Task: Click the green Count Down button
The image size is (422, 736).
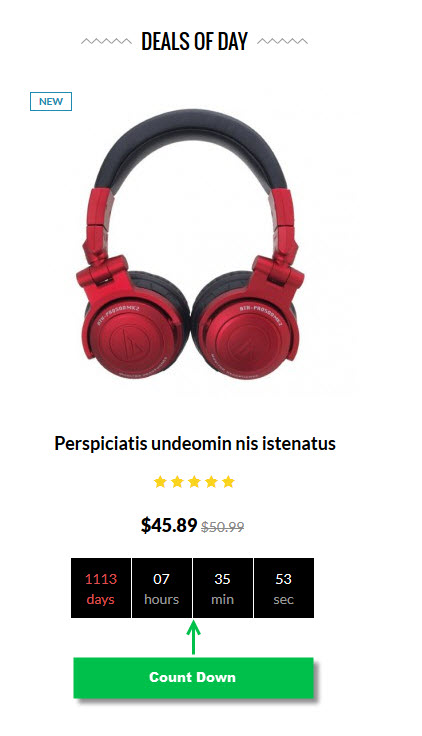Action: [193, 677]
